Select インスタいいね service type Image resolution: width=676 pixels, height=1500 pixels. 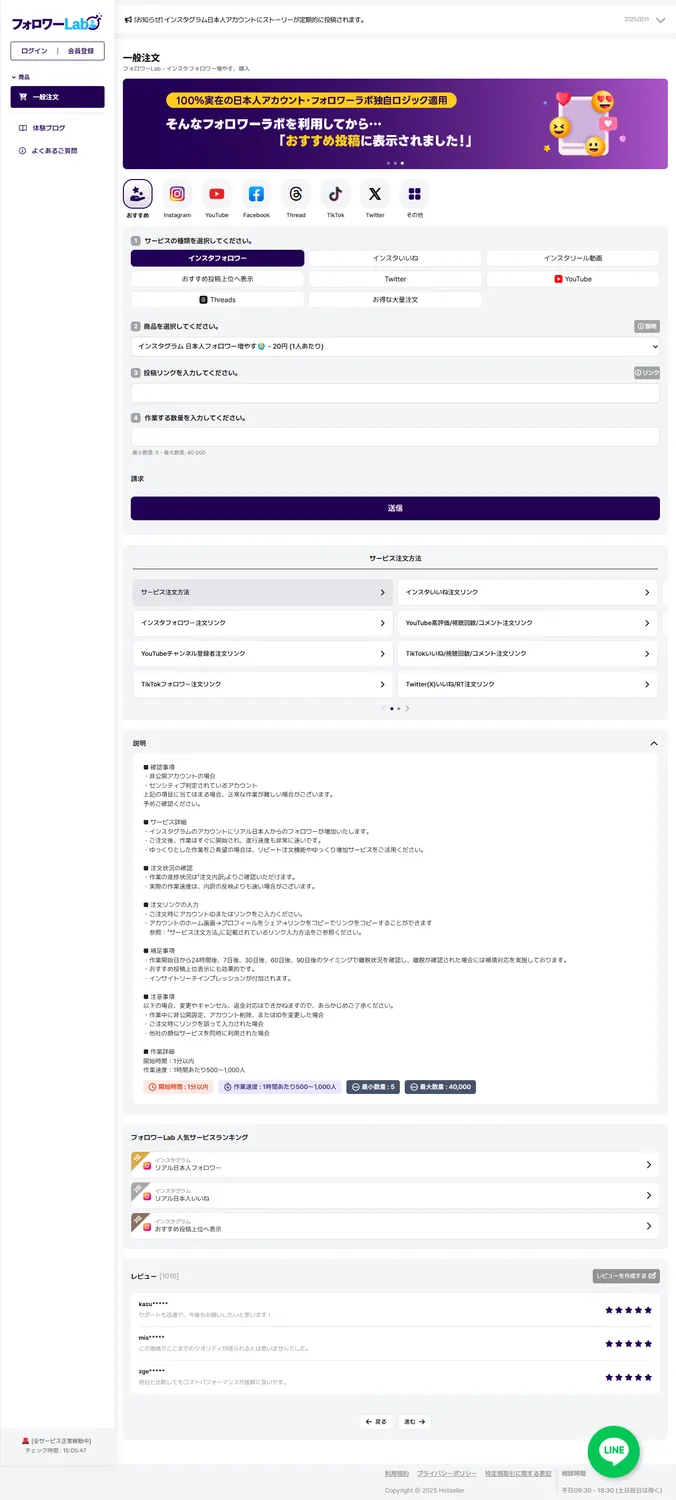click(395, 258)
